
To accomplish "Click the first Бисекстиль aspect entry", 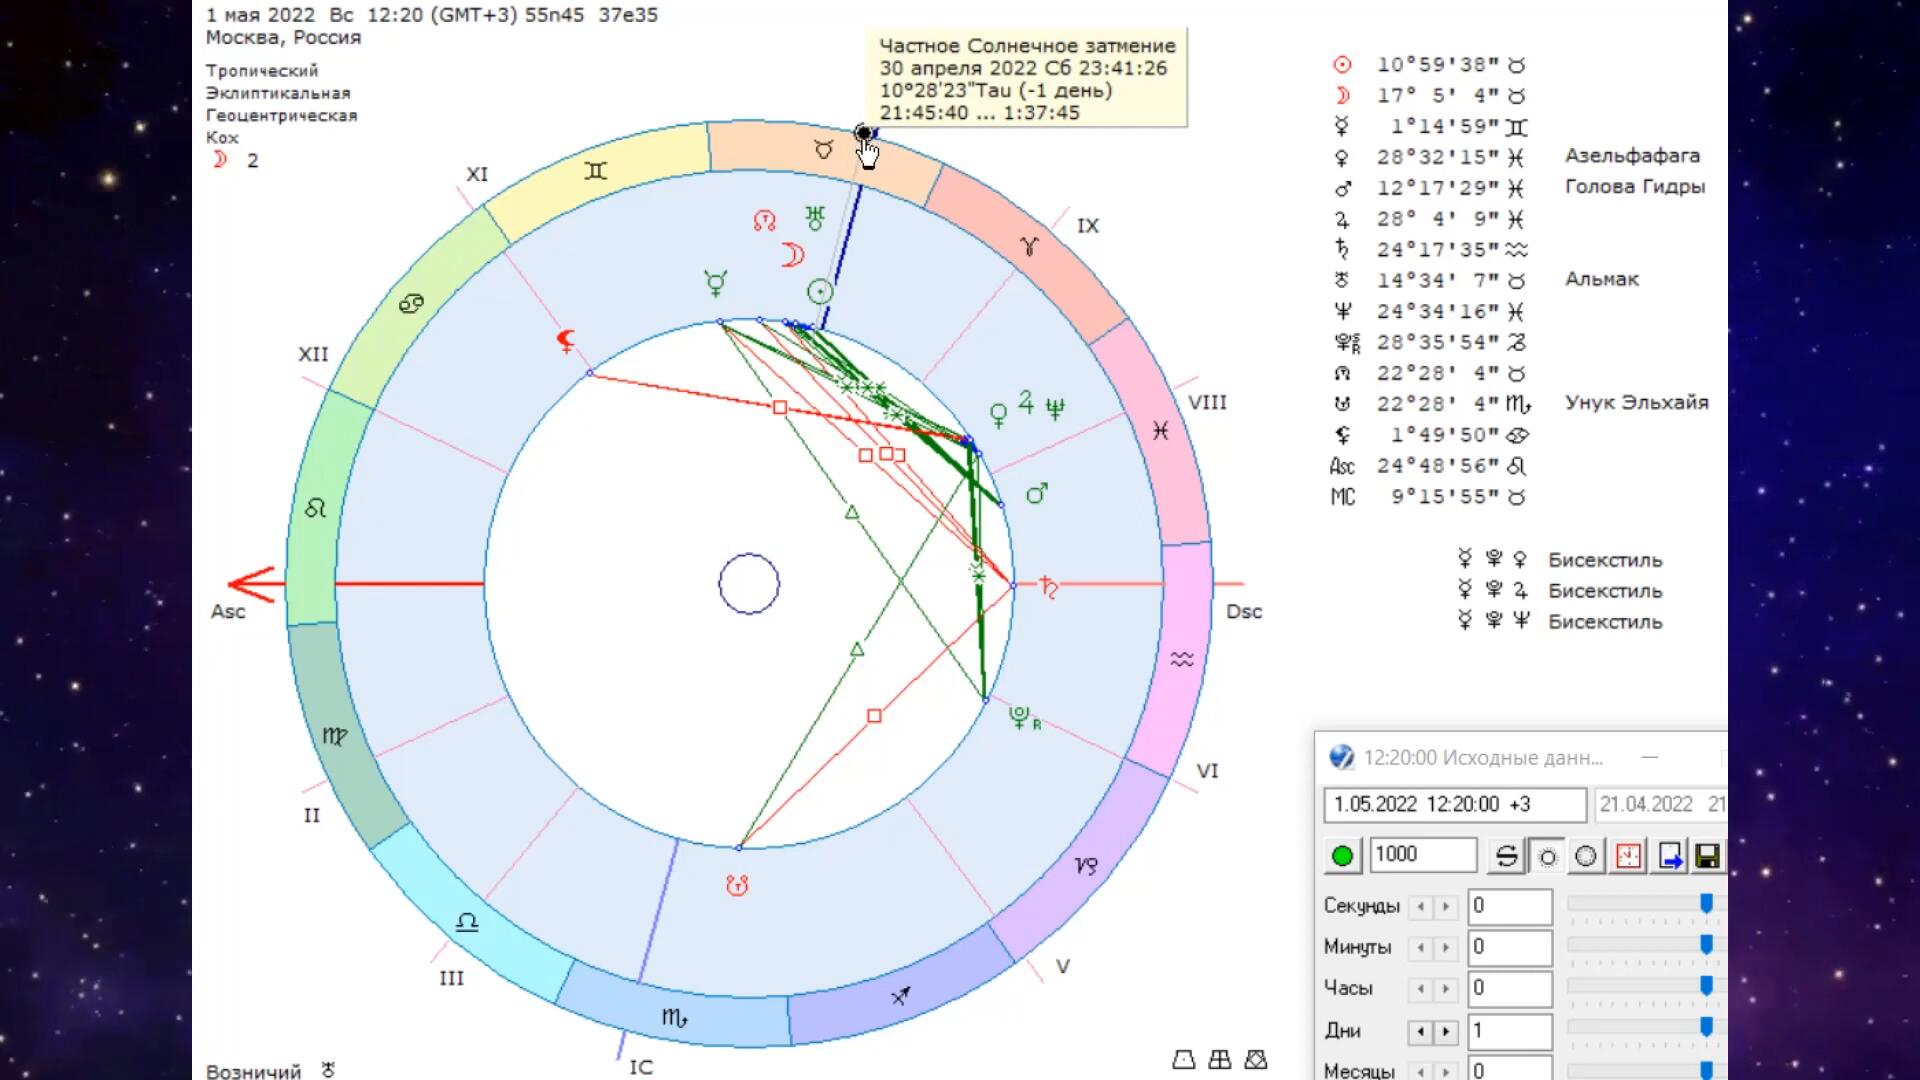I will click(1604, 560).
